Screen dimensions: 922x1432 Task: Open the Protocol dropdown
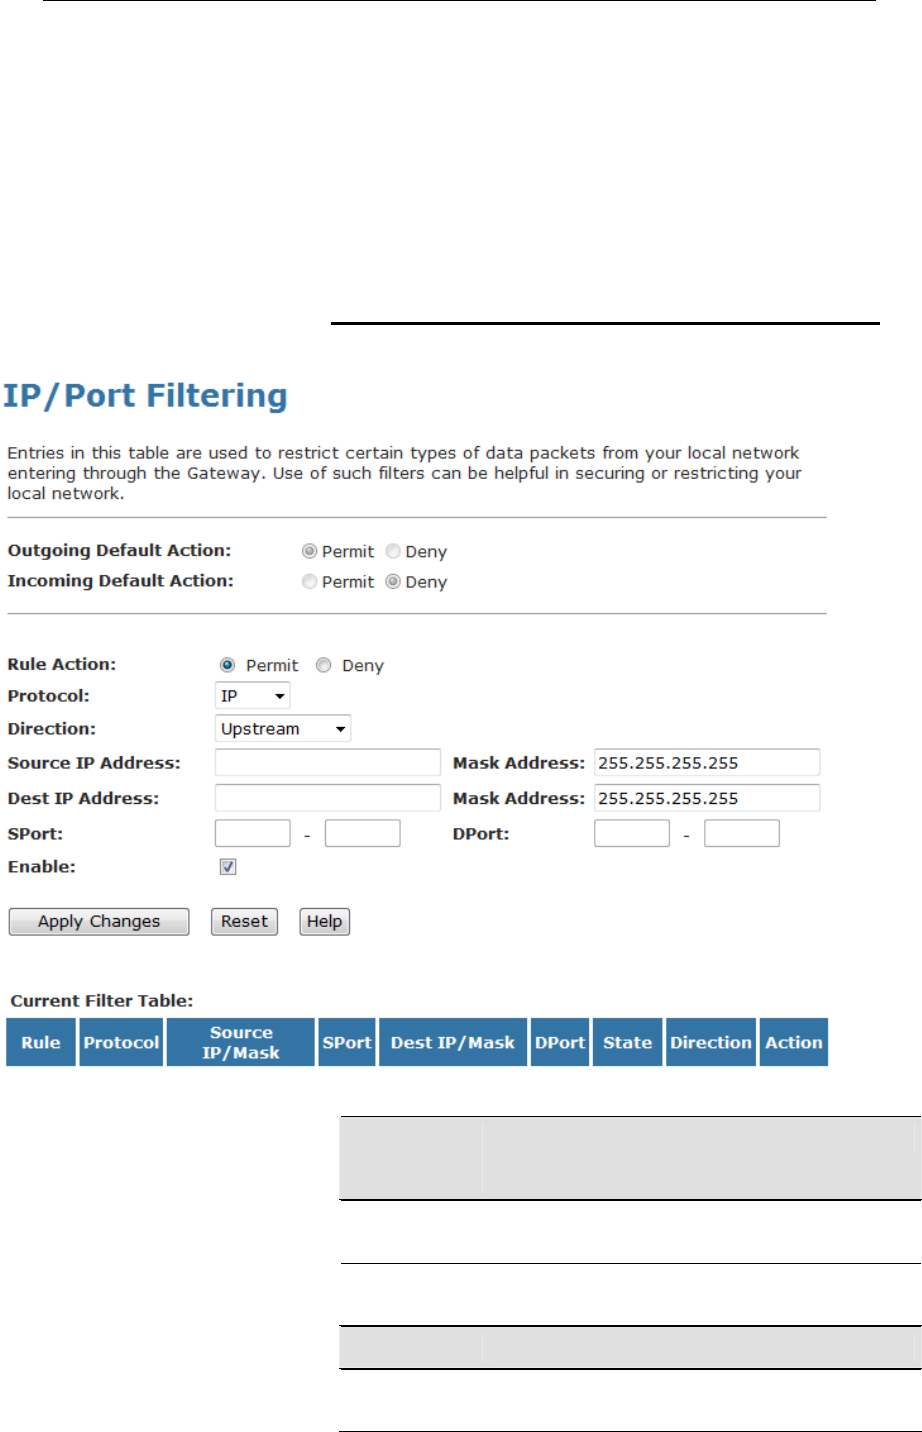253,696
